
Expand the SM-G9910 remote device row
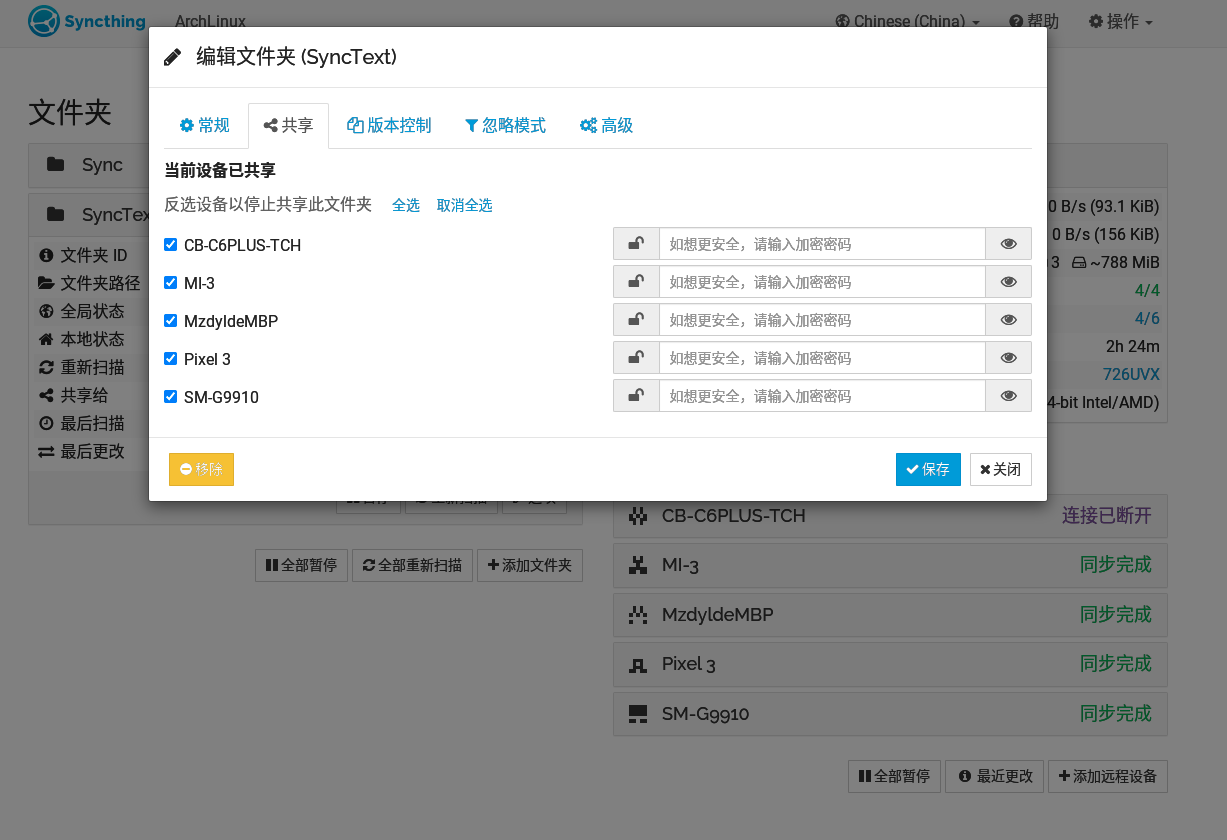pyautogui.click(x=890, y=713)
